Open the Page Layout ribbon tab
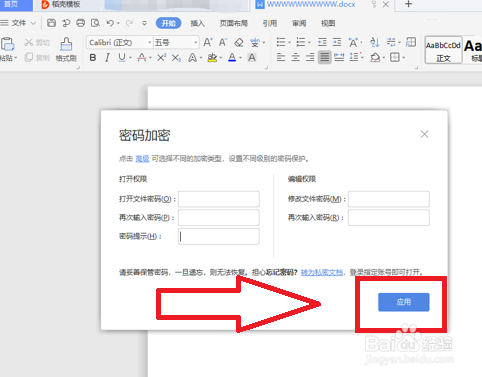The height and width of the screenshot is (377, 482). point(234,23)
